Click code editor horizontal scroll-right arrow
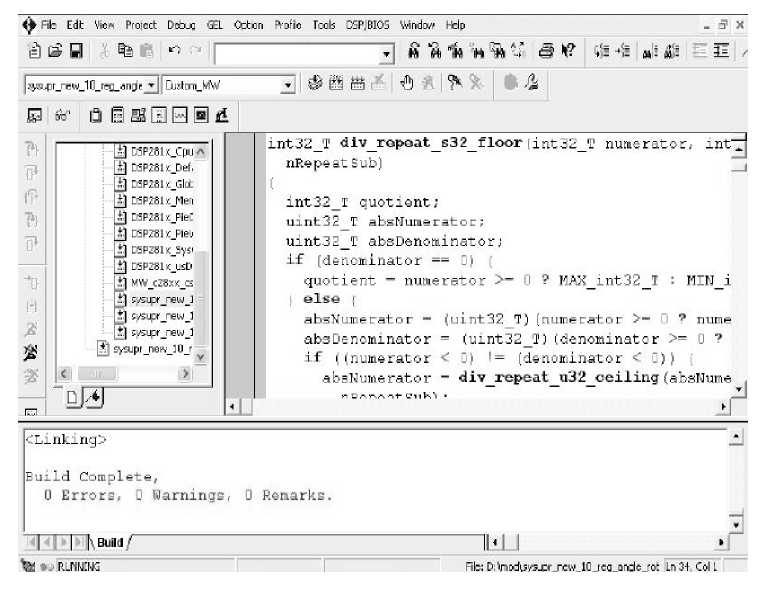This screenshot has height=589, width=770. (723, 407)
